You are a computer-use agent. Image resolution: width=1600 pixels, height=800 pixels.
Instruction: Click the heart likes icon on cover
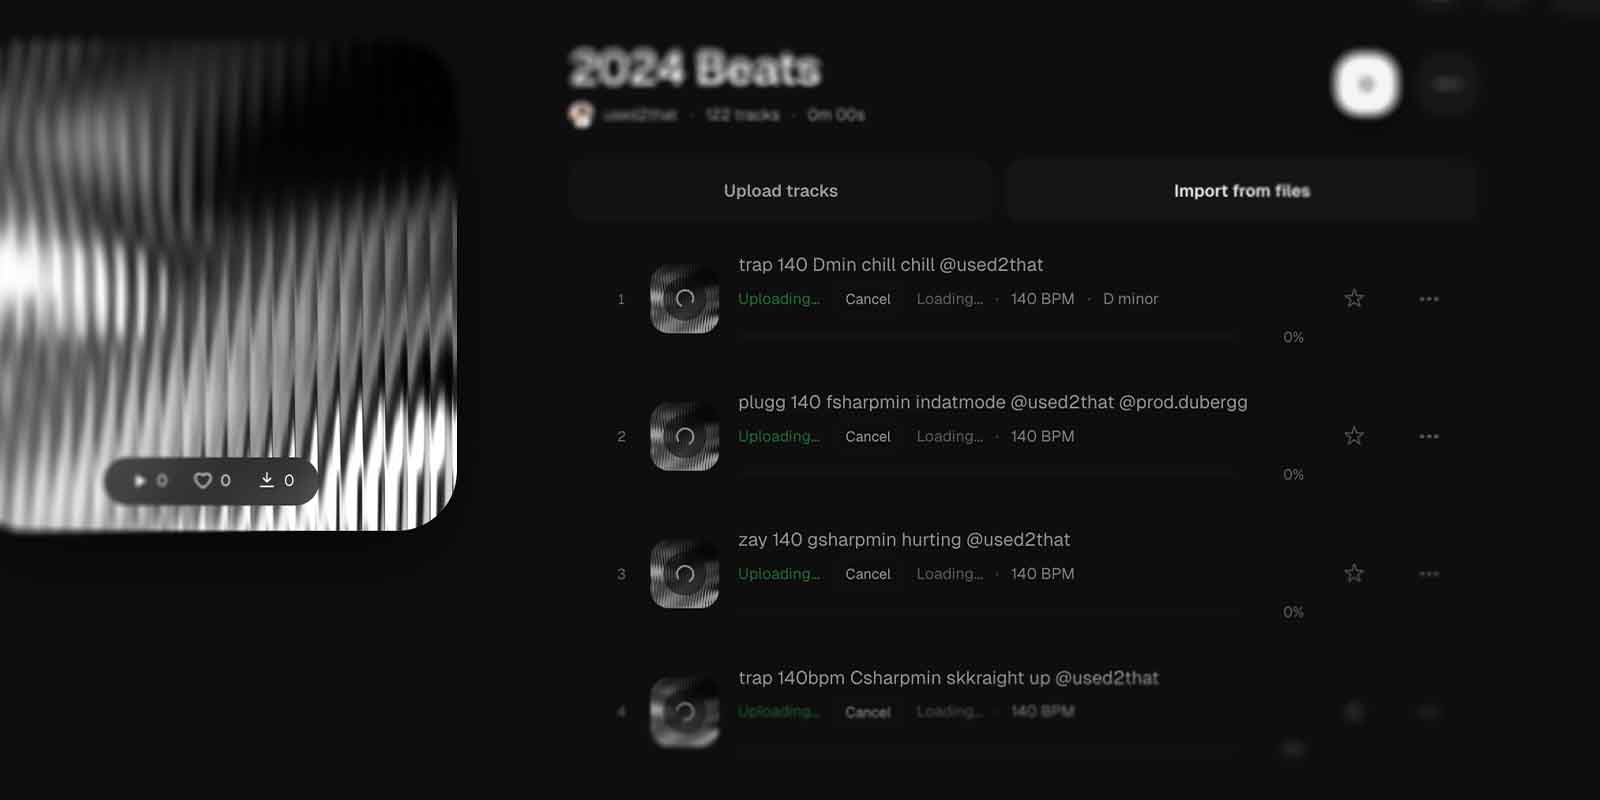click(203, 481)
